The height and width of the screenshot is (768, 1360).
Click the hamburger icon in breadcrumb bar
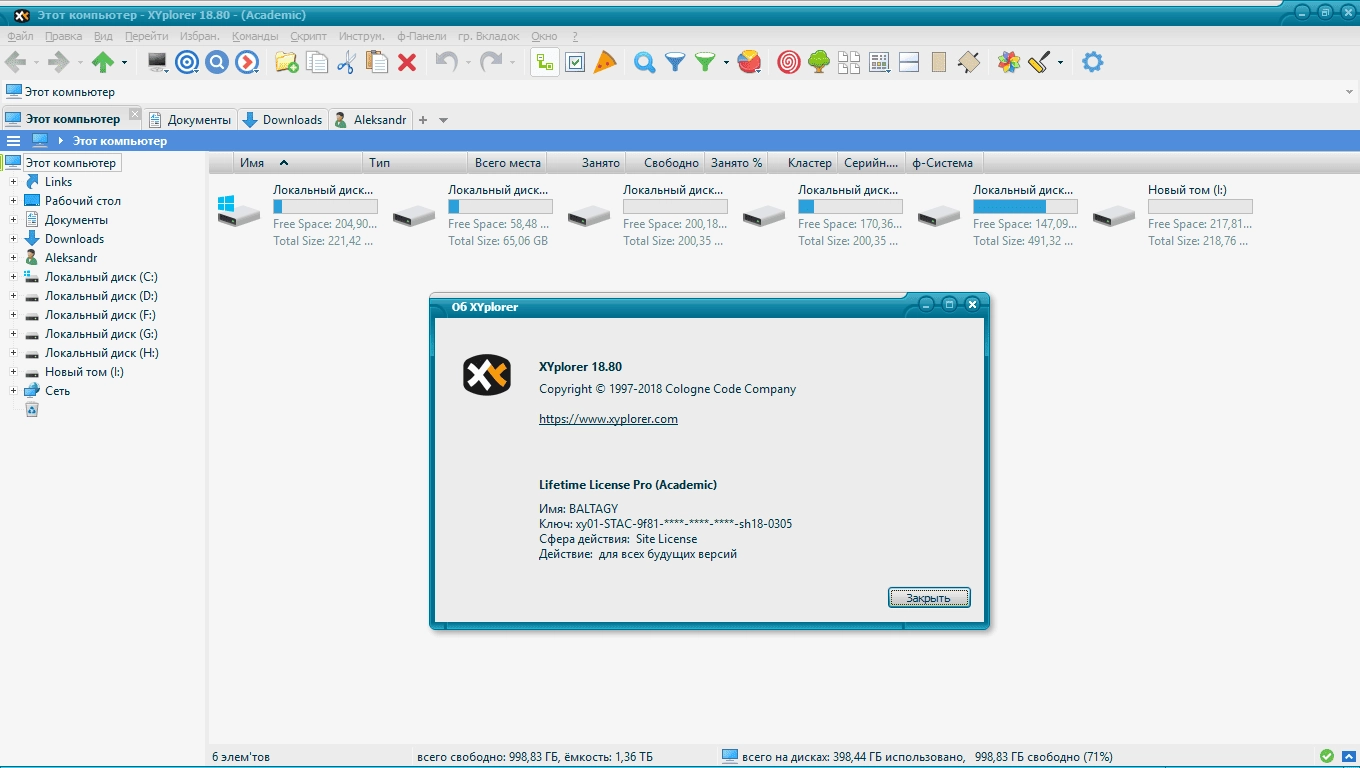(x=13, y=141)
